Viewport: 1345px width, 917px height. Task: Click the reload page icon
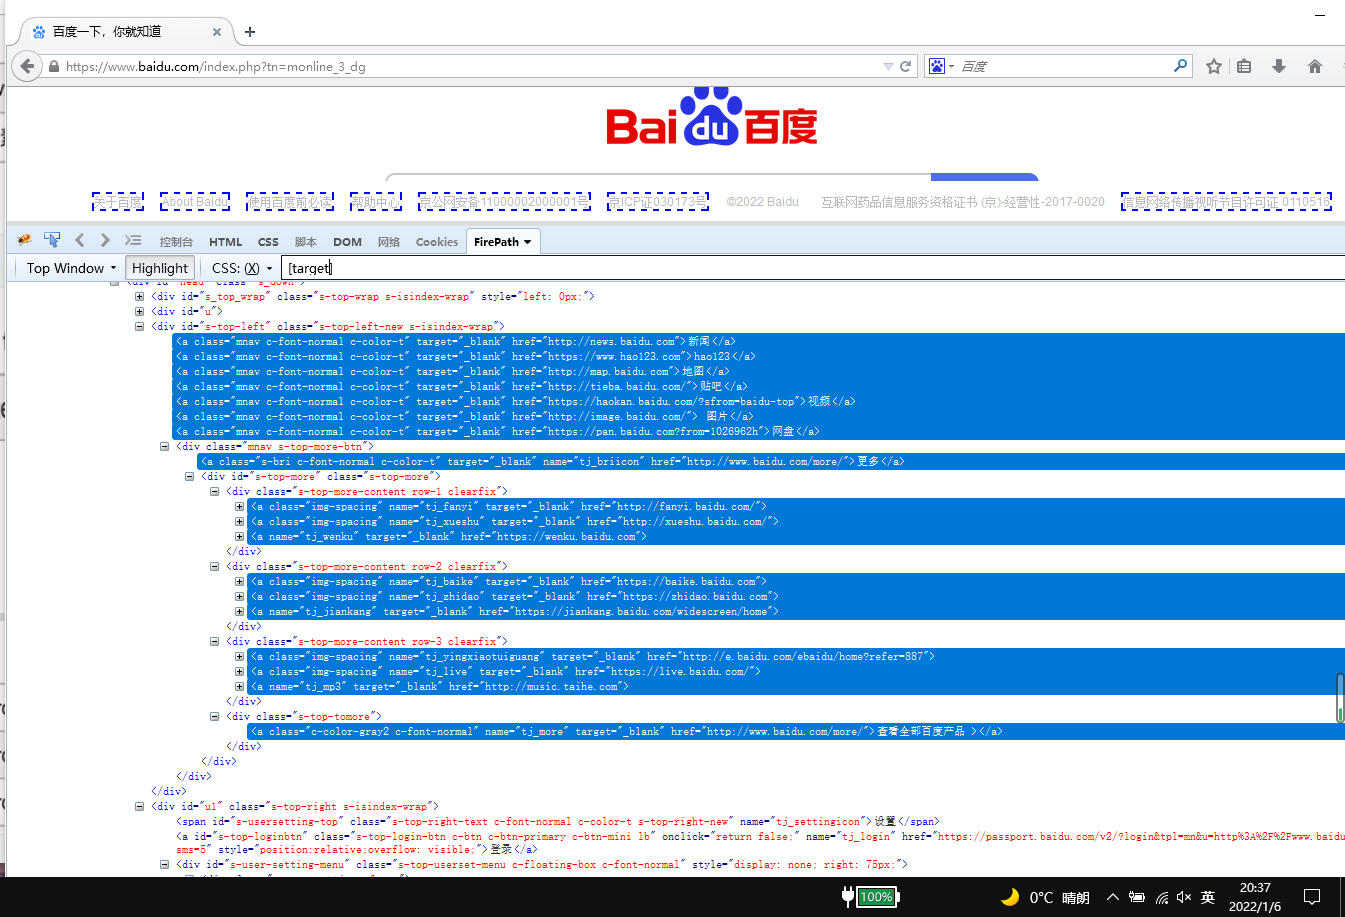[x=906, y=66]
